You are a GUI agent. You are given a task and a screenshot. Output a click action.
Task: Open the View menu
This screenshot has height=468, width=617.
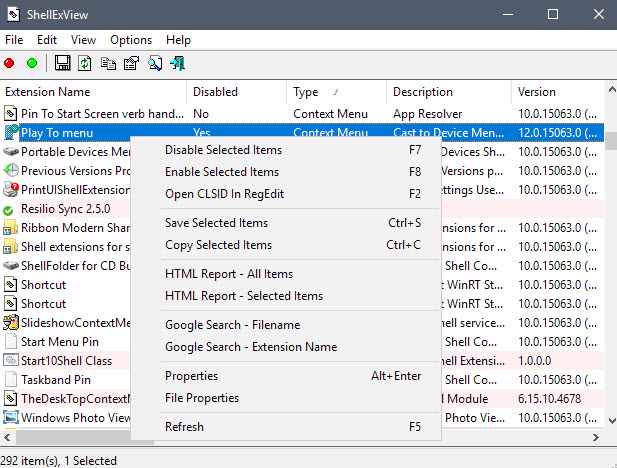click(83, 40)
